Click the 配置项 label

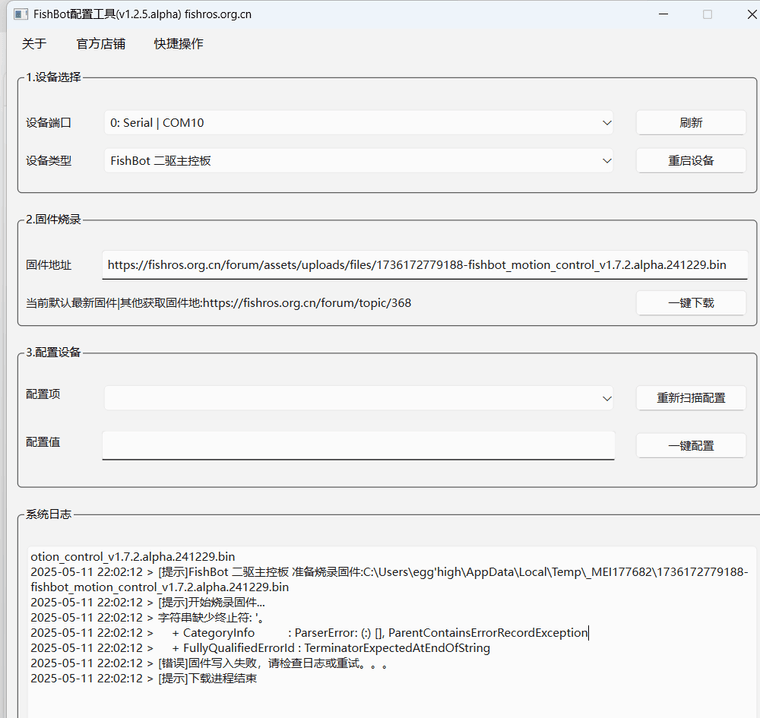coord(43,394)
